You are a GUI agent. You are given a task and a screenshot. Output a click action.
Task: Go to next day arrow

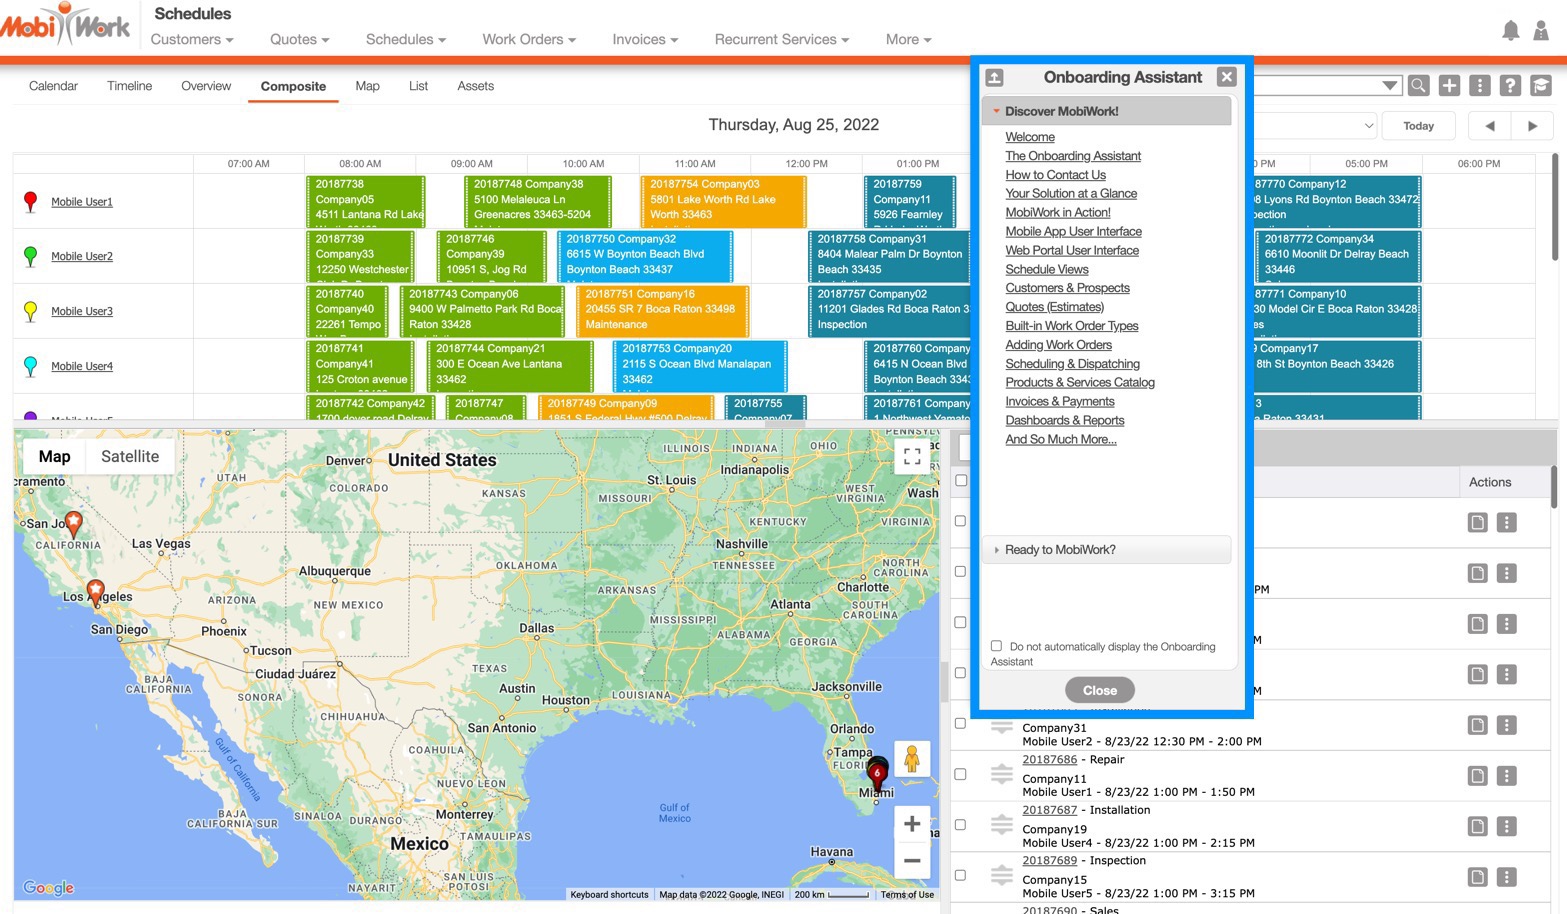[x=1532, y=126]
